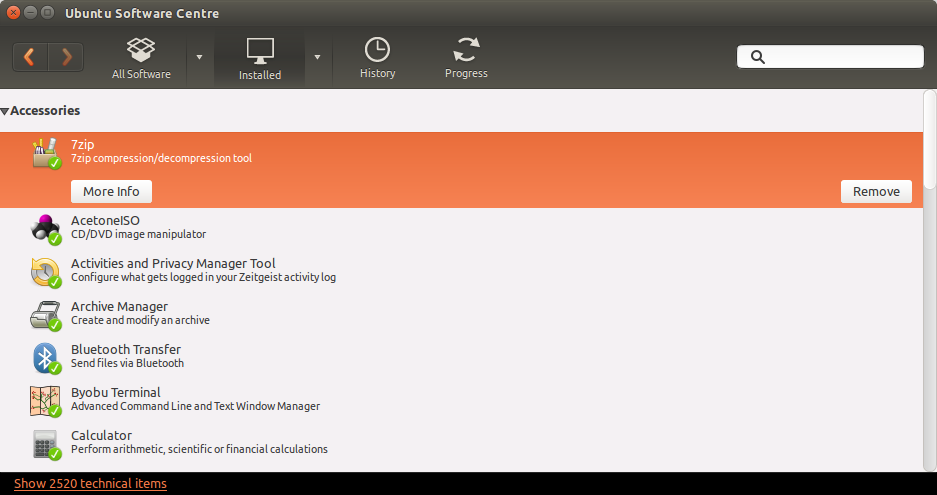937x495 pixels.
Task: Click the Zeitgeist activity log description
Action: [203, 277]
